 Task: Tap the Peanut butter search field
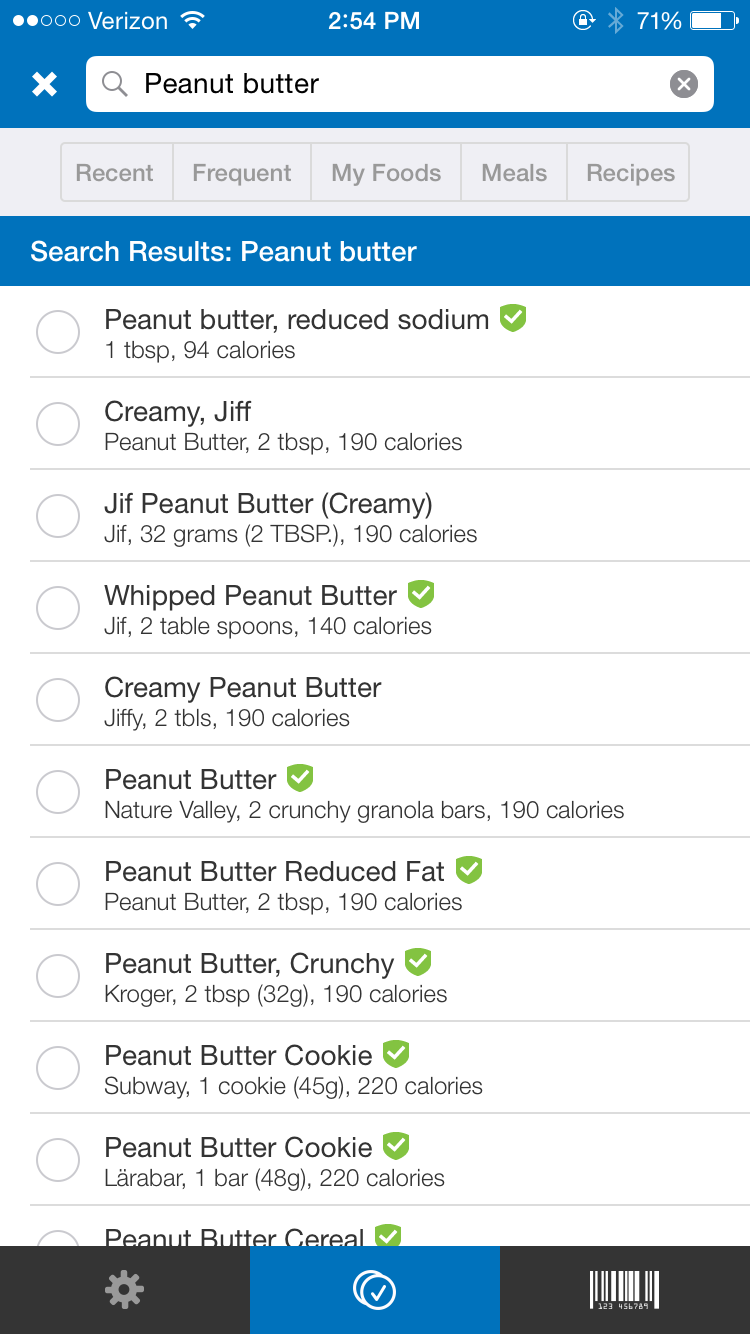tap(400, 84)
